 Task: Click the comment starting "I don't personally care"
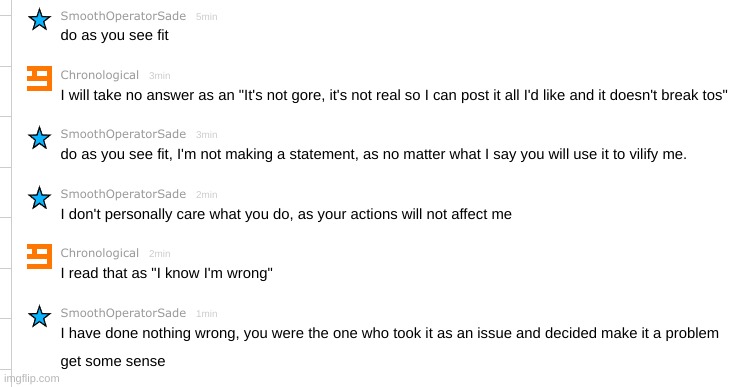[286, 214]
